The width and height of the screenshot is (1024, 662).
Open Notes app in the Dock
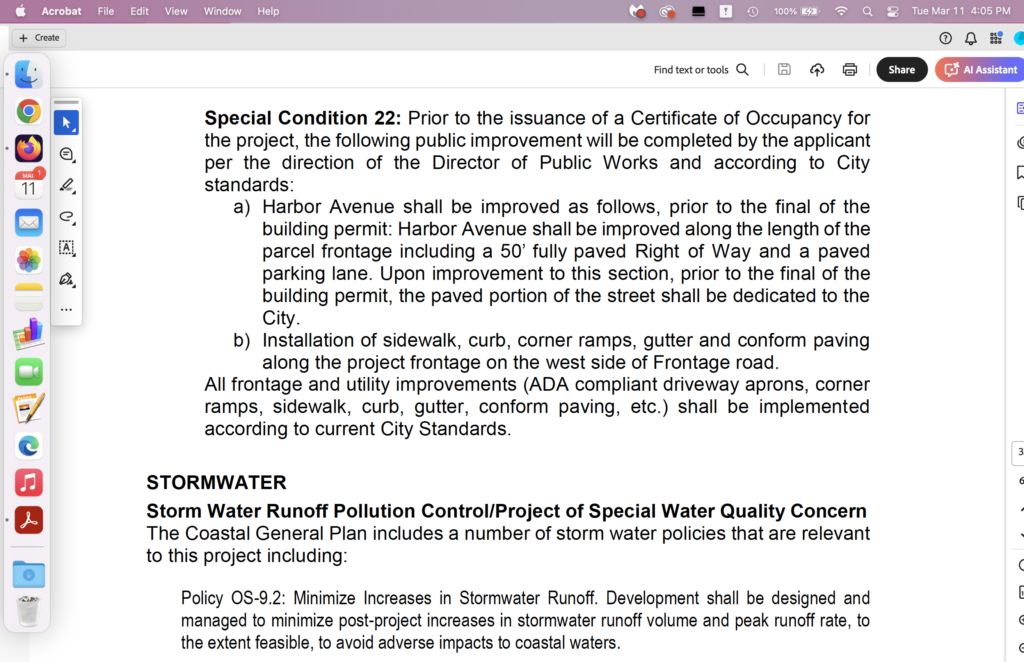[29, 297]
